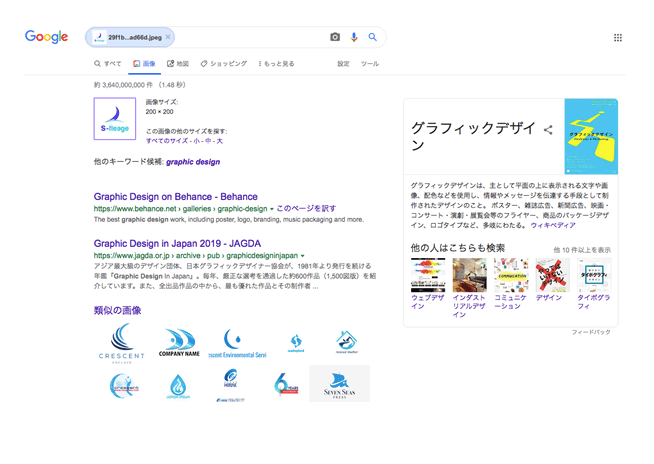Expand the jagda.or.jp URL dropdown arrow
The image size is (654, 464).
[302, 256]
